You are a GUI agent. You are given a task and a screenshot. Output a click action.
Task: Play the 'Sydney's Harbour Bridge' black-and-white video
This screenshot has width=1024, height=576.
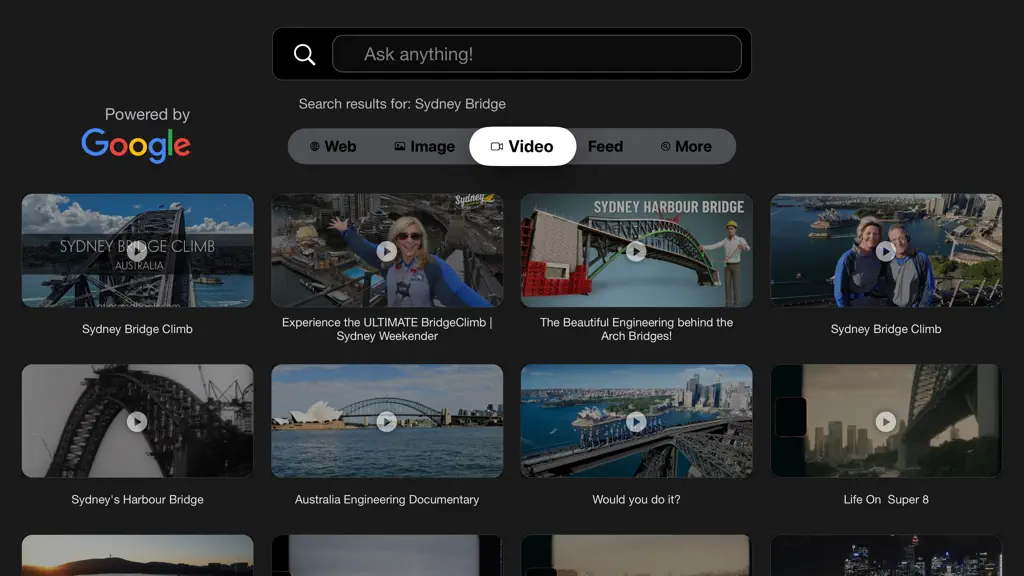(137, 421)
